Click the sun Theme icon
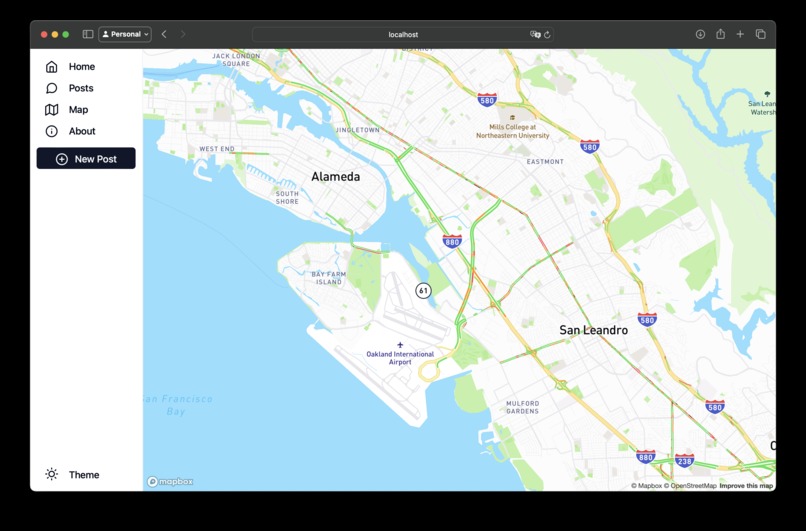The image size is (806, 531). (51, 474)
